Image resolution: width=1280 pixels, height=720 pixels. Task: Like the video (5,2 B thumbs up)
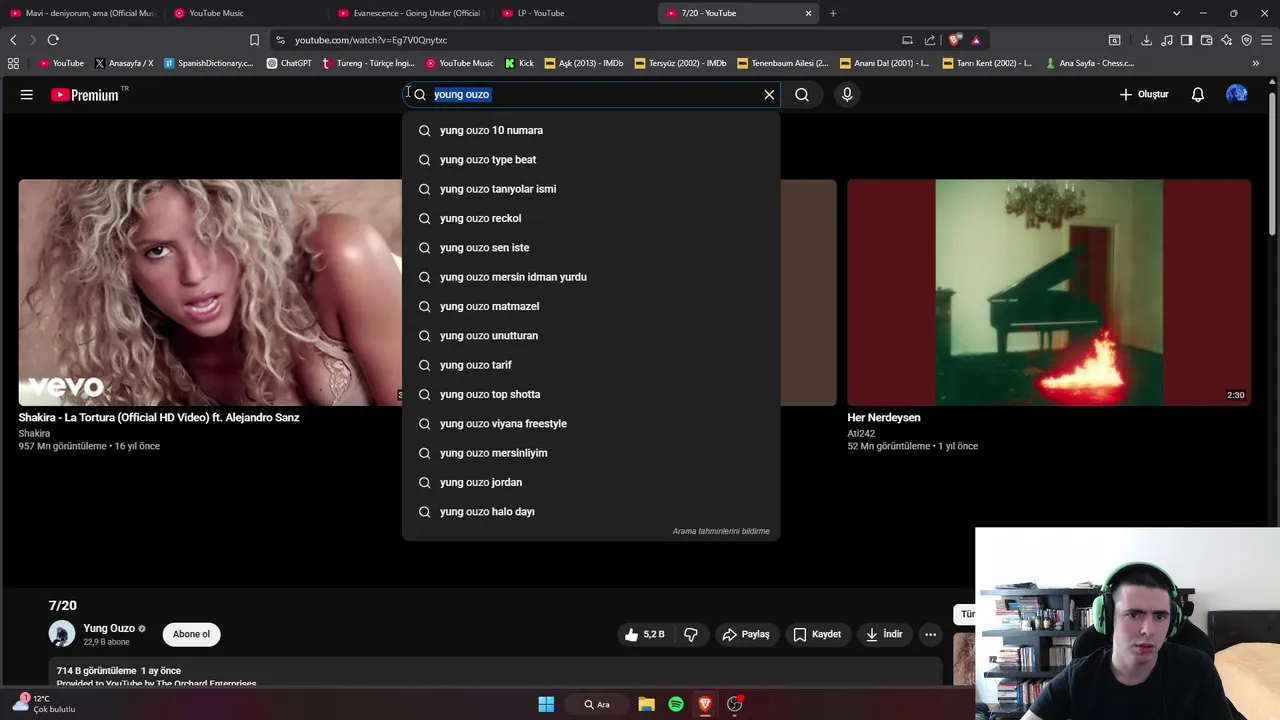tap(645, 634)
